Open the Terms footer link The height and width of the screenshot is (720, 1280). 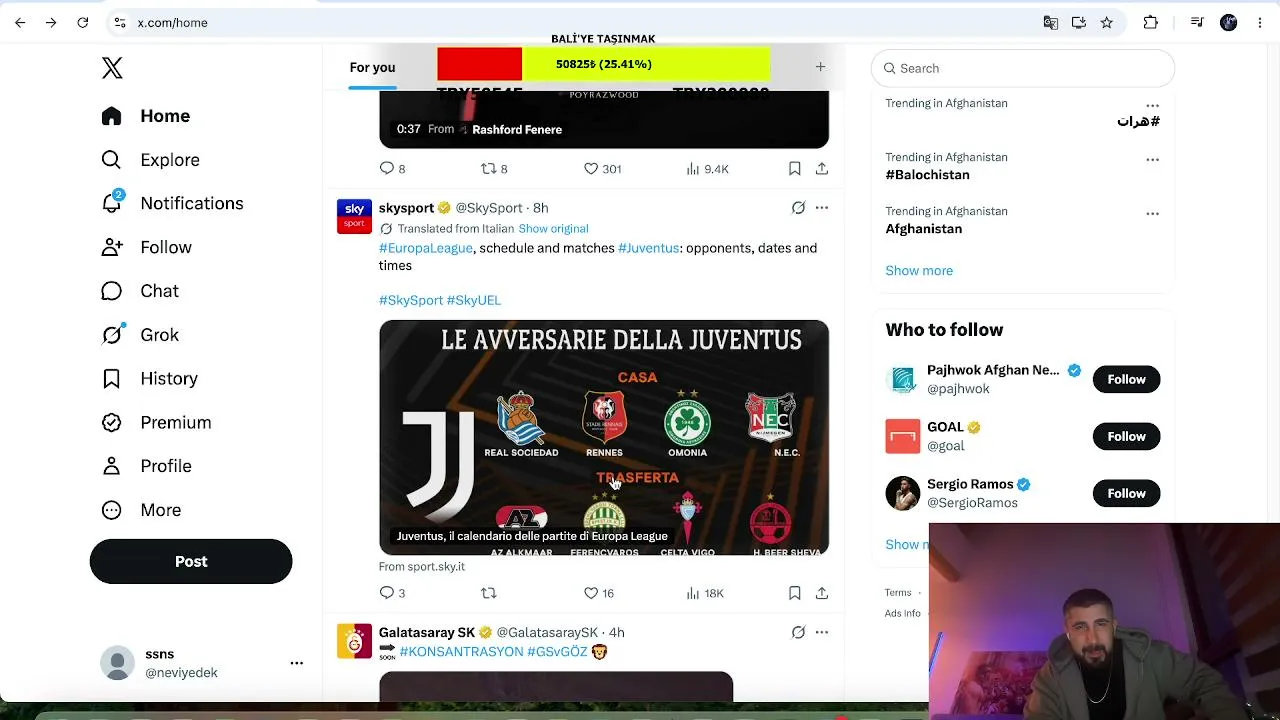point(898,593)
